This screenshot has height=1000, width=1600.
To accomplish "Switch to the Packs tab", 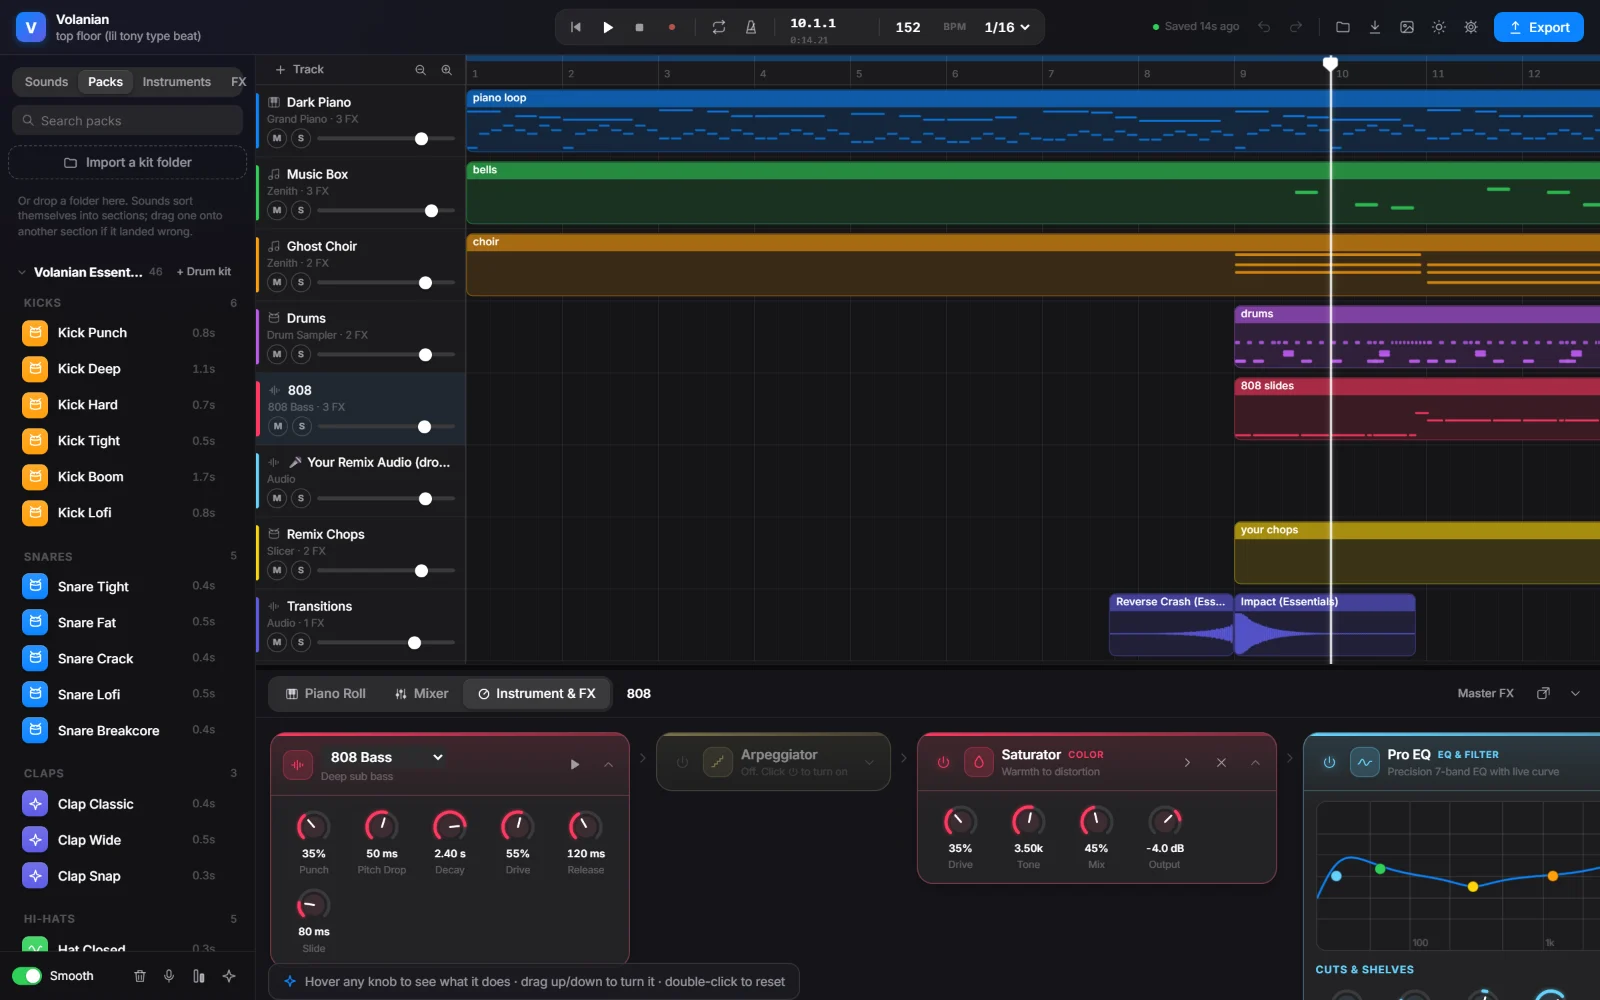I will [105, 82].
